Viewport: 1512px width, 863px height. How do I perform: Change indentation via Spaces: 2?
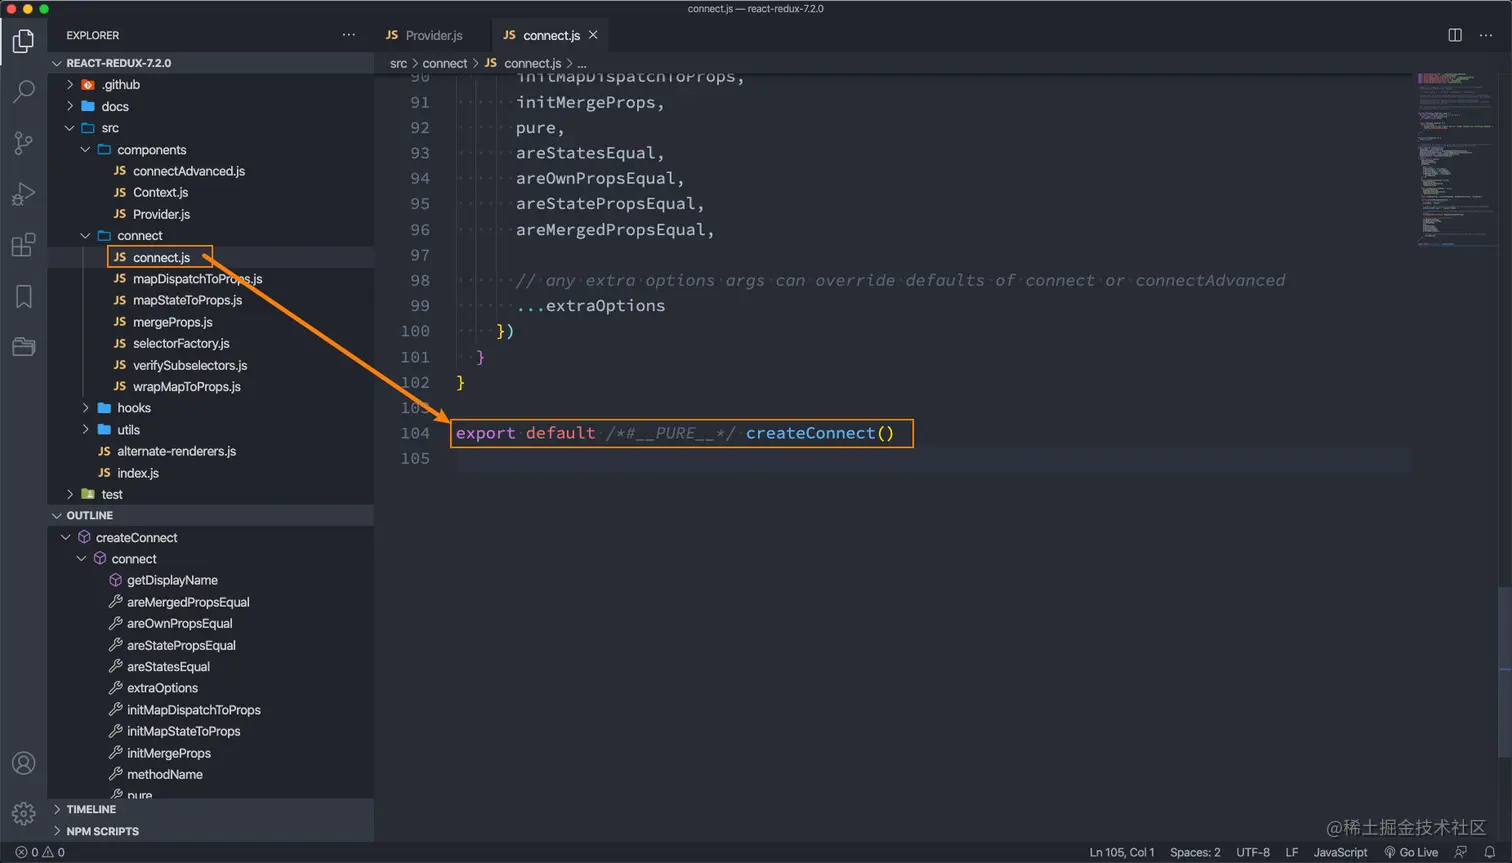[x=1195, y=852]
